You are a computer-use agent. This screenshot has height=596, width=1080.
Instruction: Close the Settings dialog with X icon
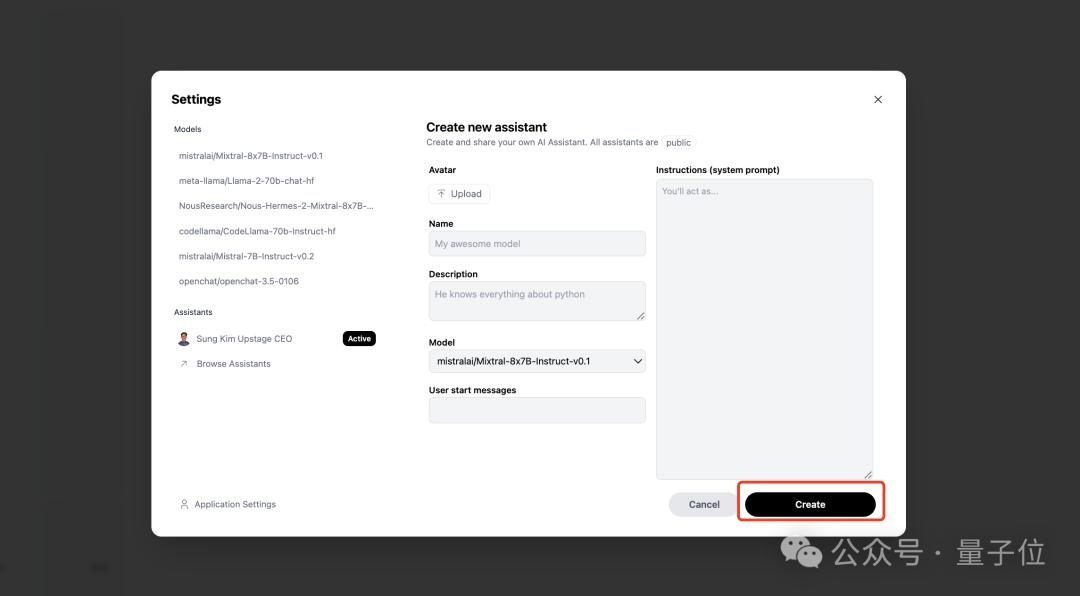tap(878, 99)
